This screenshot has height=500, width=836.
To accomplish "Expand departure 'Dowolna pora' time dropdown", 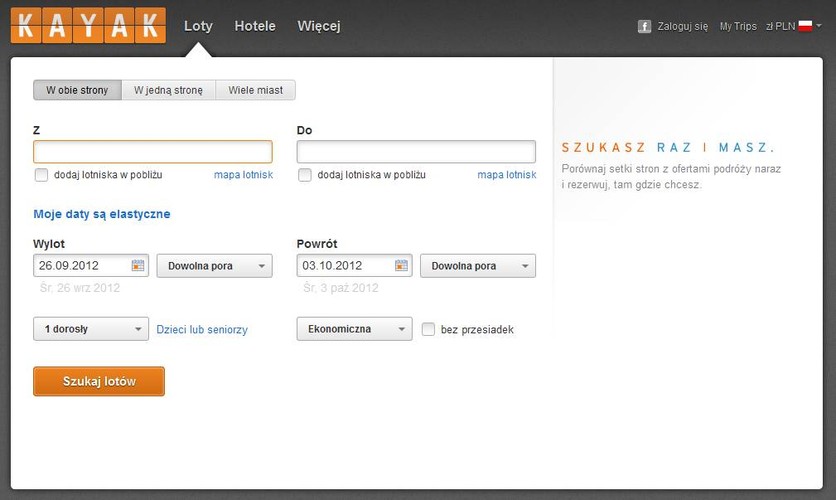I will point(214,266).
